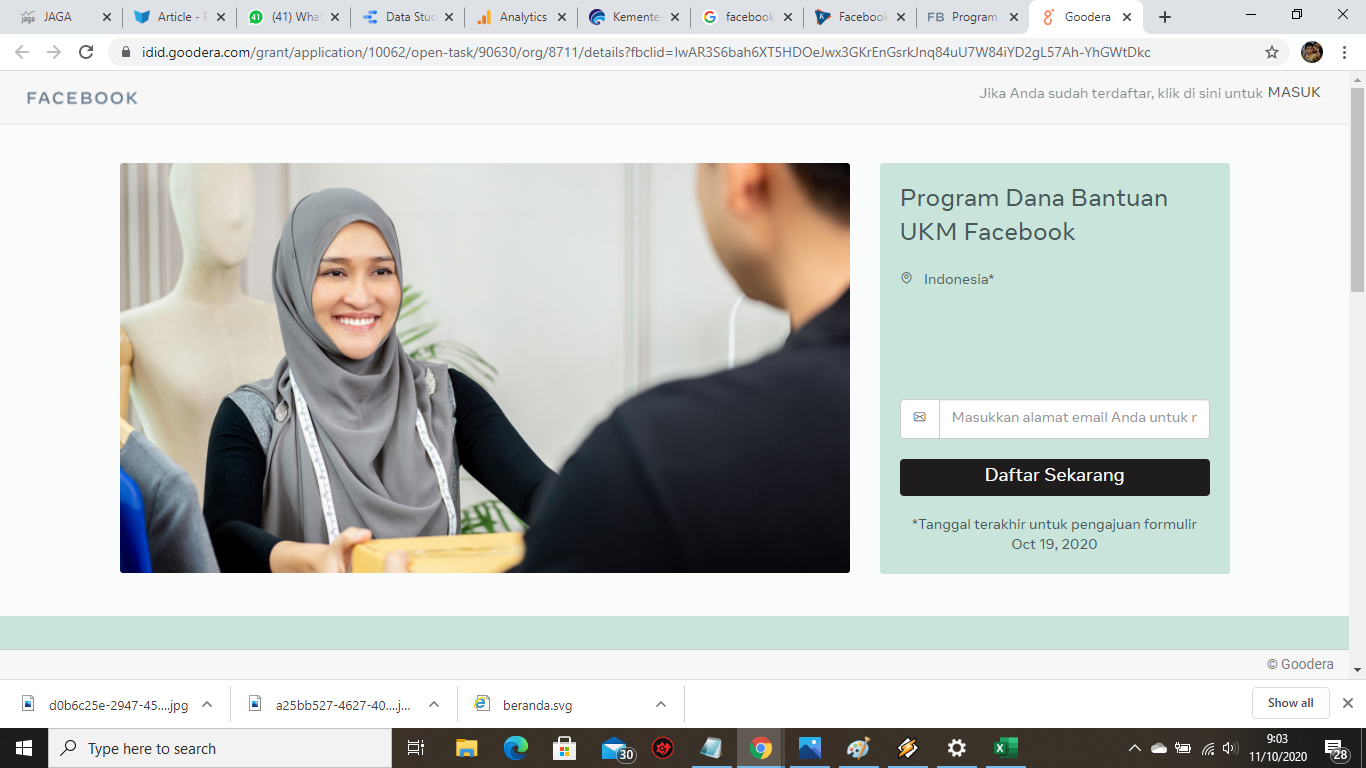Switch to the WhatsApp tab
This screenshot has width=1366, height=768.
pos(294,17)
